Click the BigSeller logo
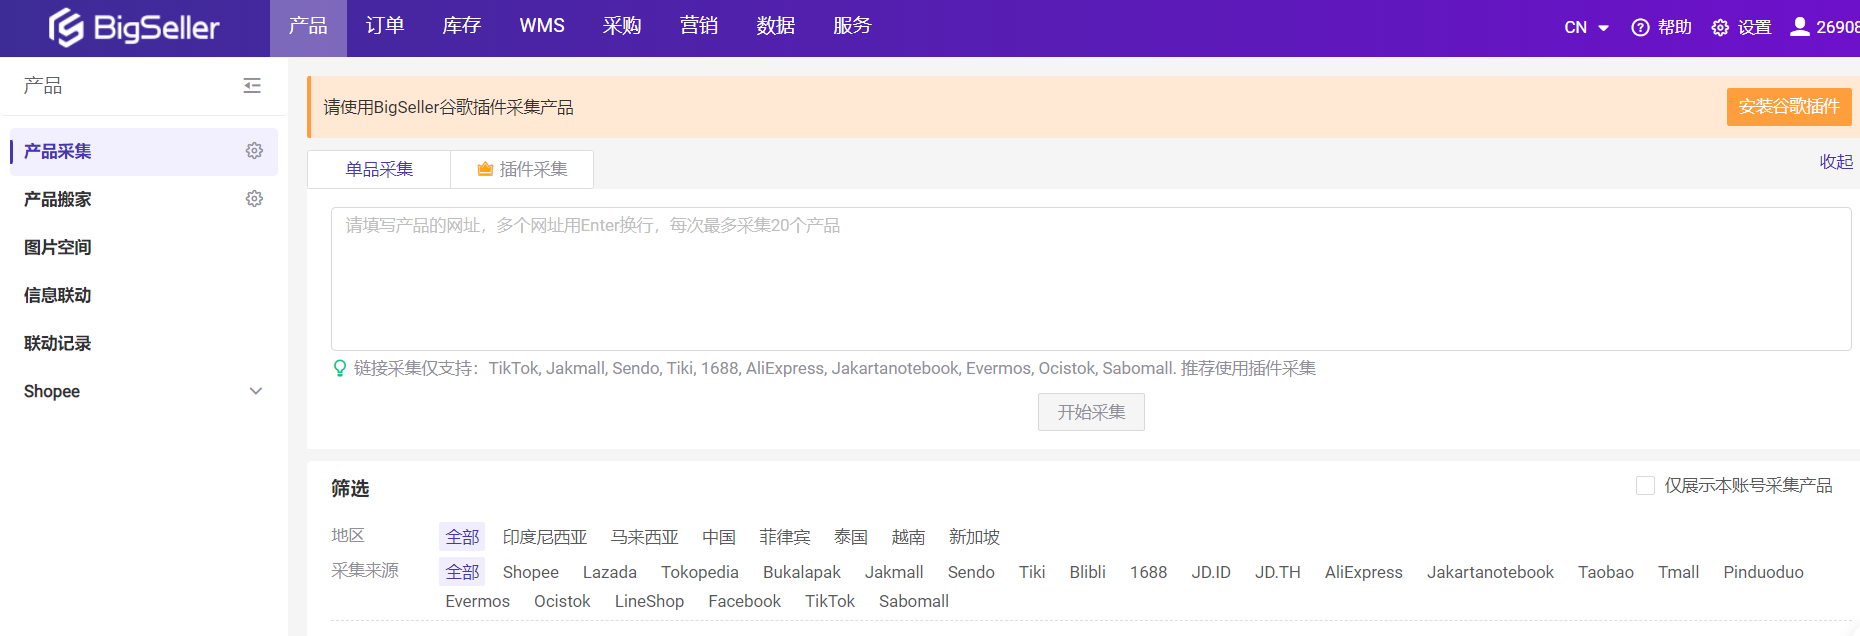 [x=134, y=27]
